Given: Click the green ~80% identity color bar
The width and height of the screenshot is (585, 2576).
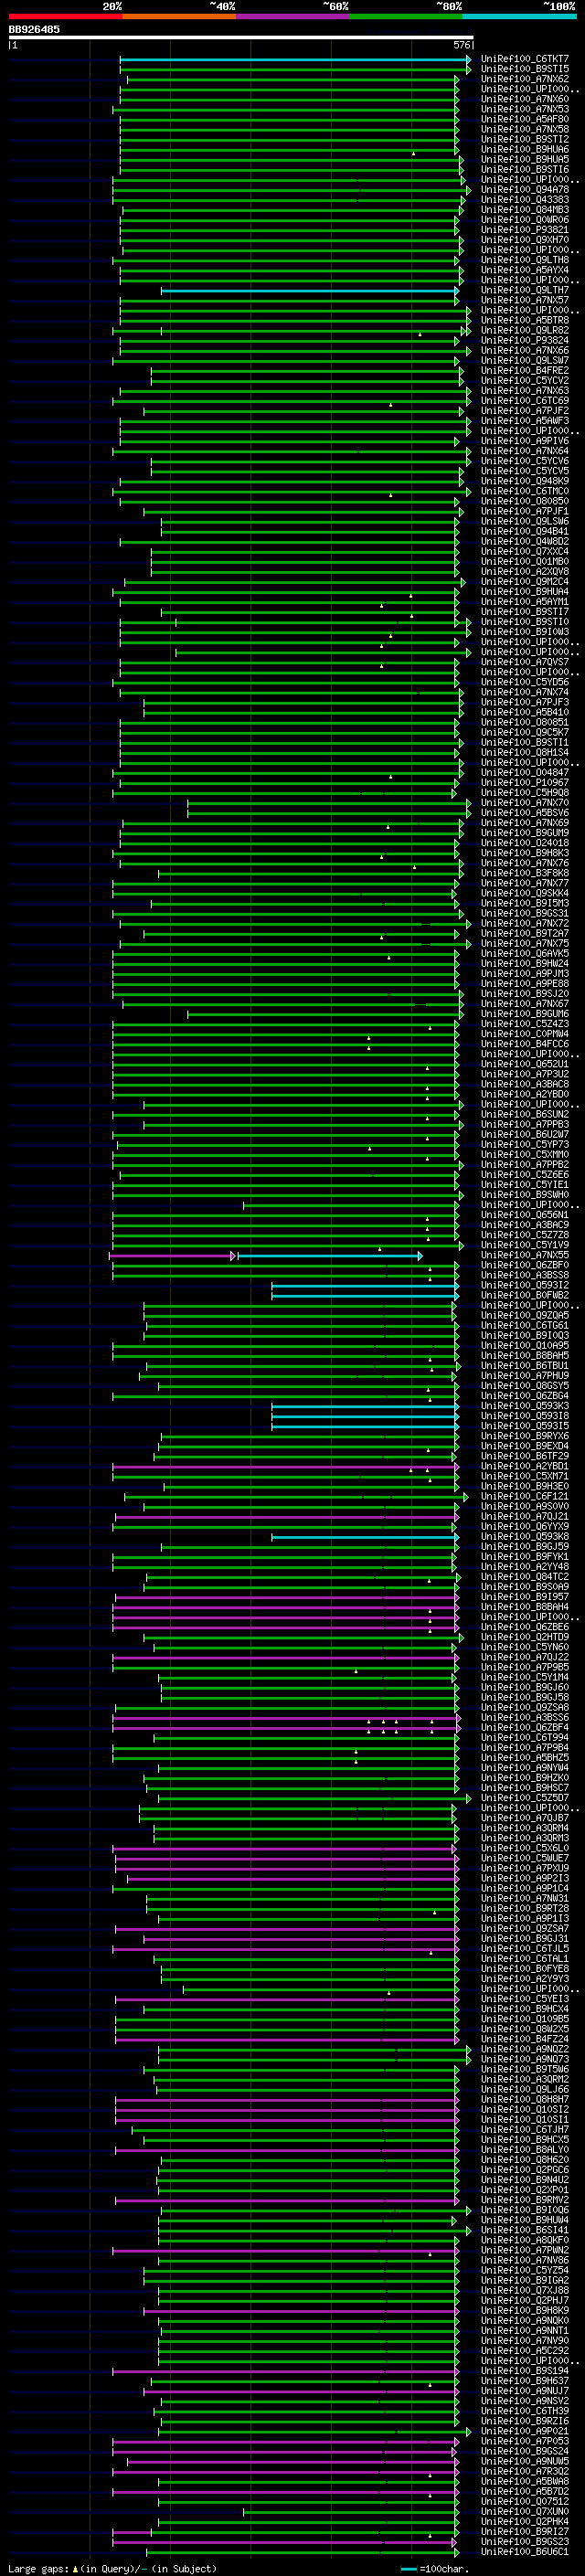Looking at the screenshot, I should click(406, 16).
